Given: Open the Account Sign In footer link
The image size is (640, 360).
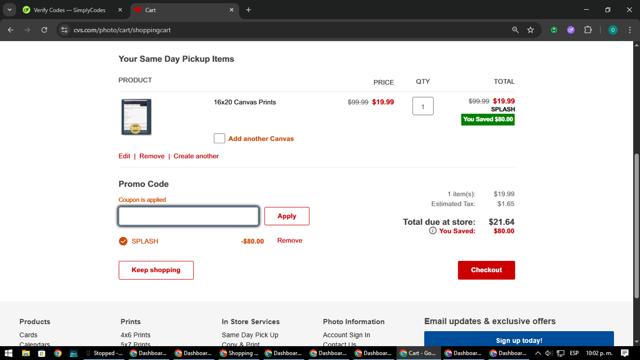Looking at the screenshot, I should [347, 335].
